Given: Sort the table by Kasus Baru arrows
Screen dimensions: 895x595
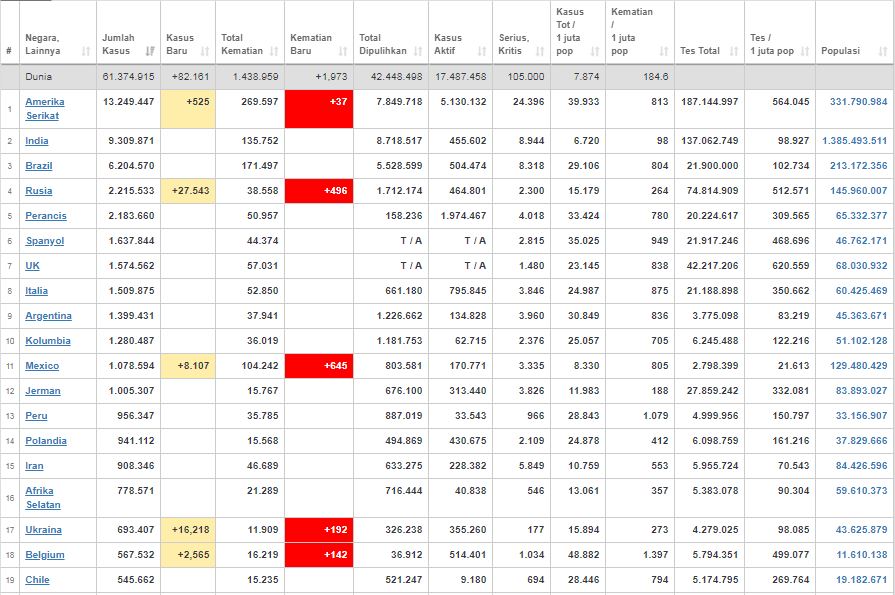Looking at the screenshot, I should 205,51.
